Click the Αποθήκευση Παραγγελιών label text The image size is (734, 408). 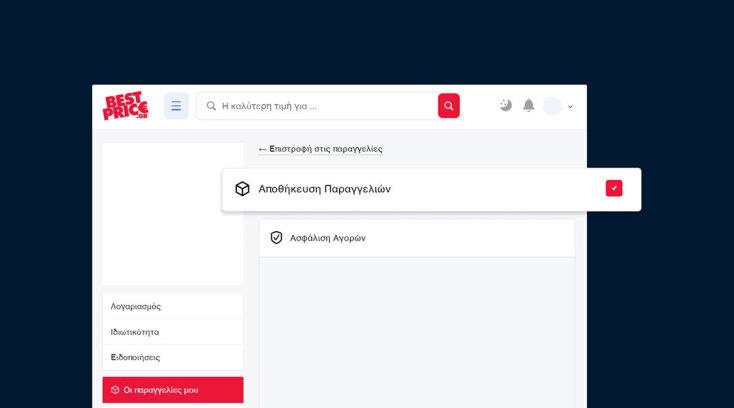click(324, 189)
